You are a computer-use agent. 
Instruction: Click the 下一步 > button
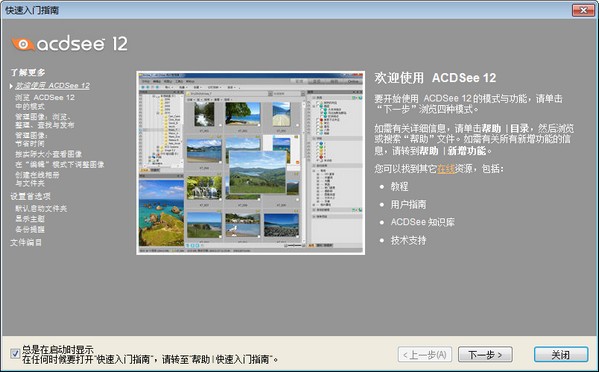(x=485, y=355)
